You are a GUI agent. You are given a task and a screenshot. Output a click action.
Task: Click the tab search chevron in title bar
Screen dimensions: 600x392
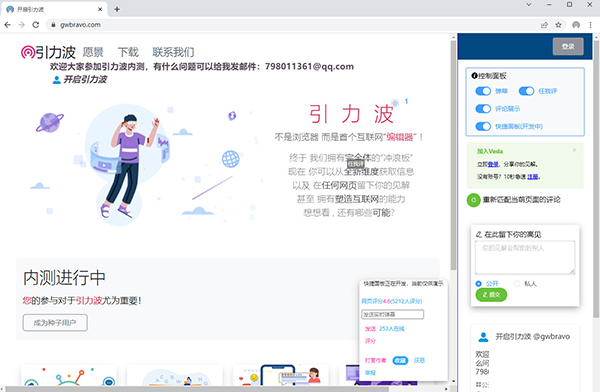529,5
